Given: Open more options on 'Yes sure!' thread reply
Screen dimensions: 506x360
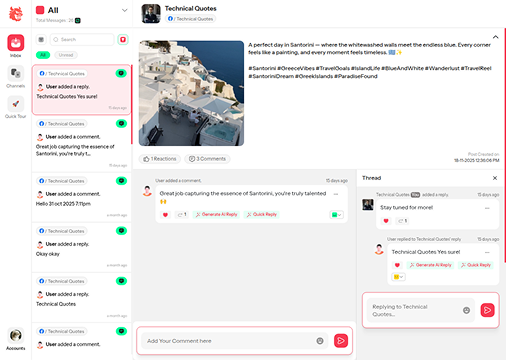Looking at the screenshot, I should click(x=487, y=252).
